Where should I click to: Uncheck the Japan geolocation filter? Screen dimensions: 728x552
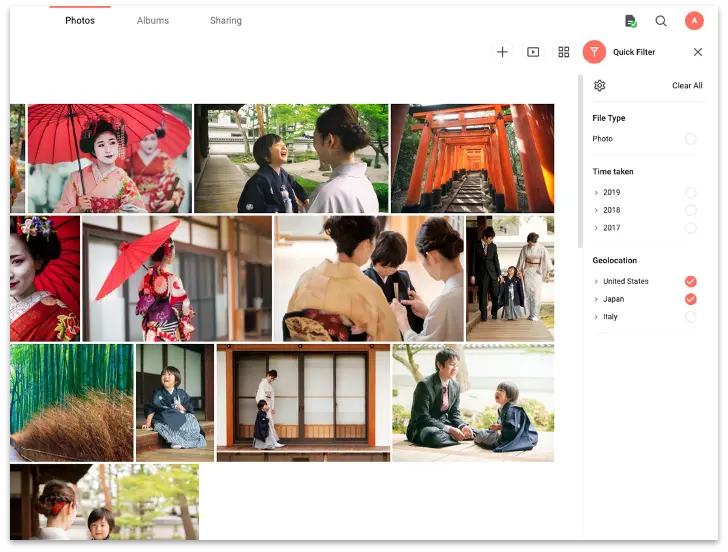690,299
